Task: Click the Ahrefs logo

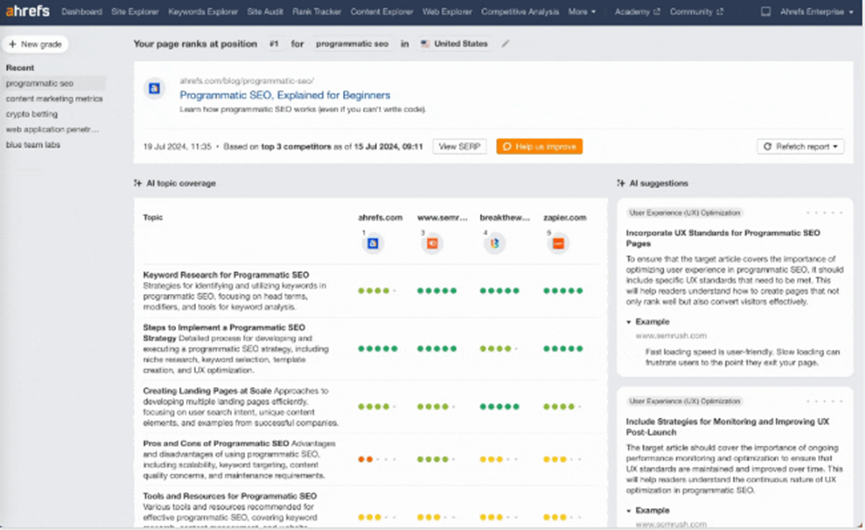Action: [x=28, y=11]
